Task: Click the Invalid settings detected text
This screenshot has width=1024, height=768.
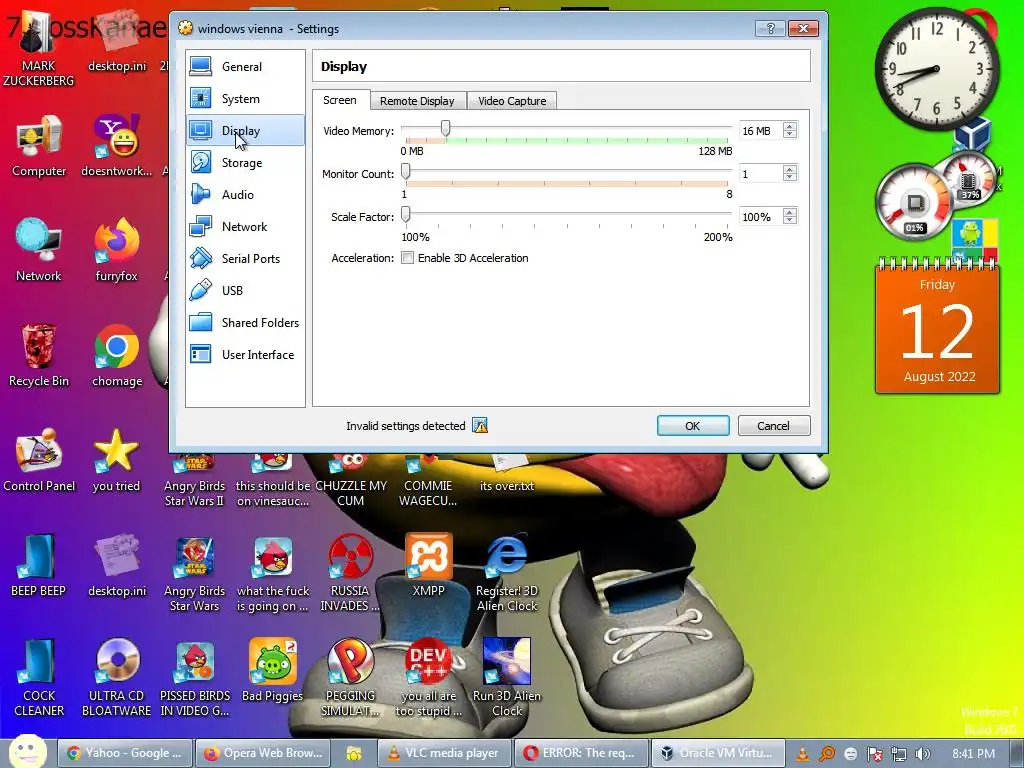Action: click(x=406, y=426)
